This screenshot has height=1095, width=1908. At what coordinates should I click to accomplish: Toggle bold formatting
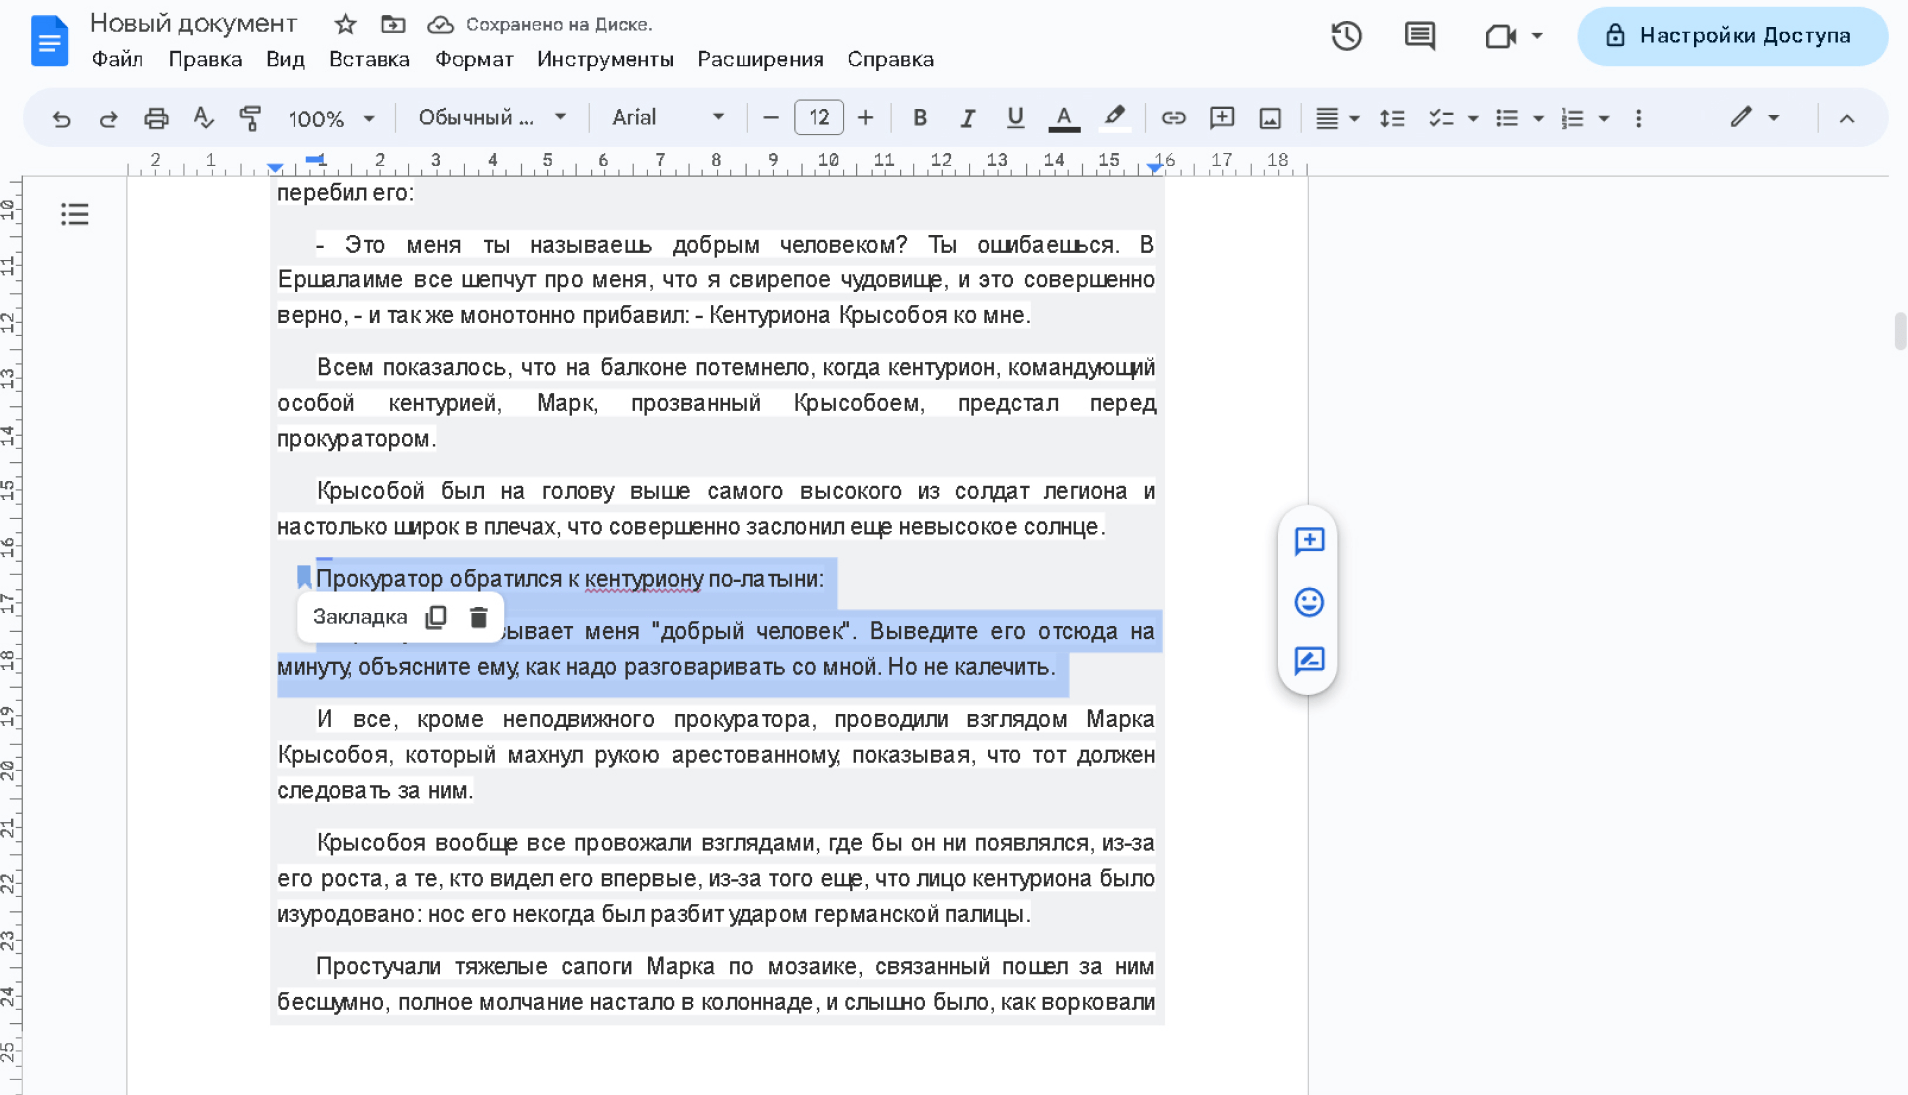tap(919, 118)
